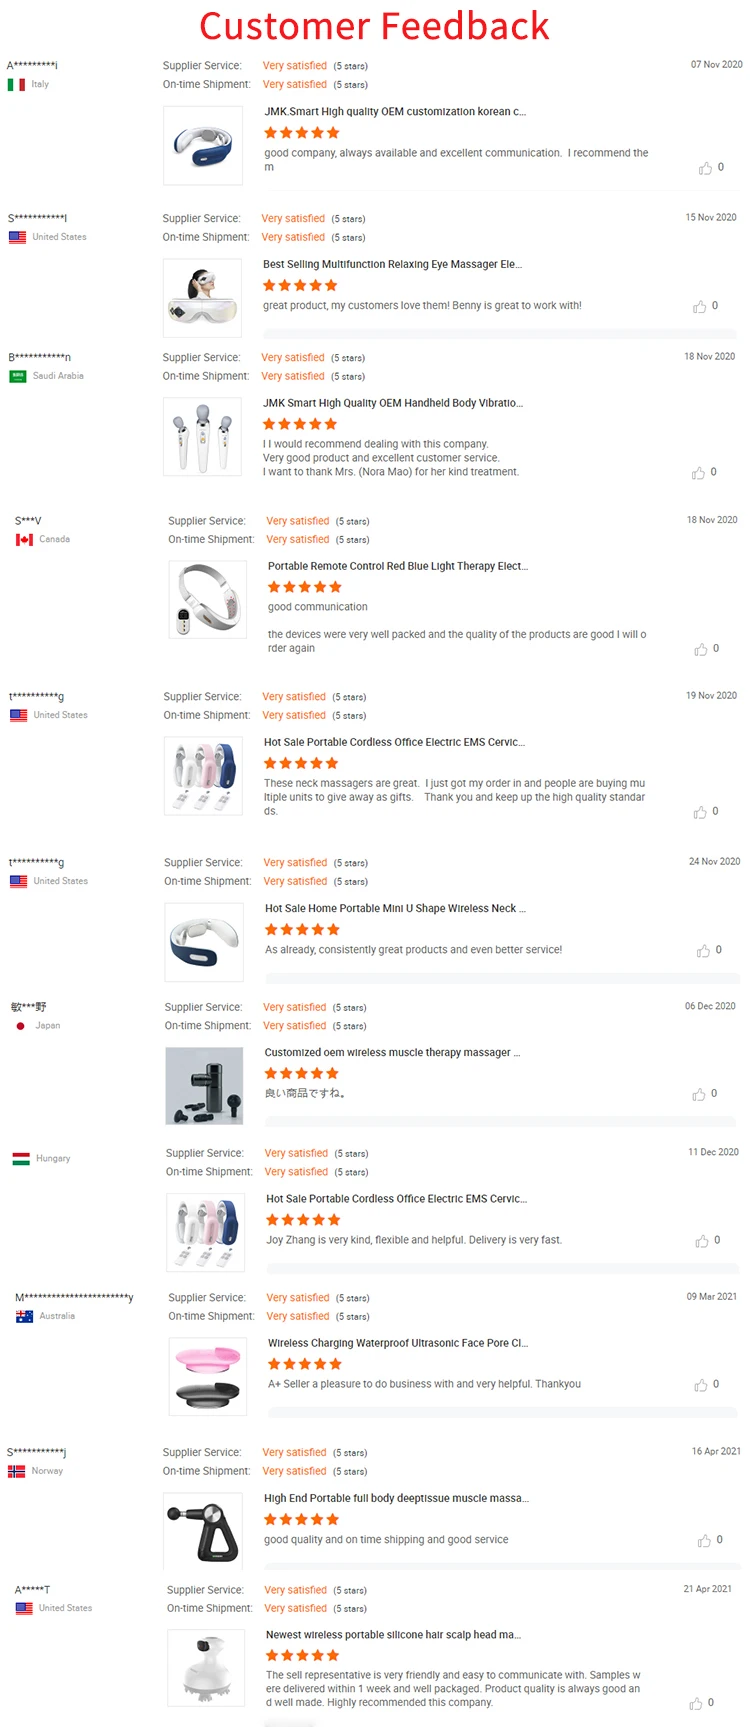Open "Best Selling Multifunction Relaxing Eye Massager" link
The height and width of the screenshot is (1727, 750).
coord(392,265)
